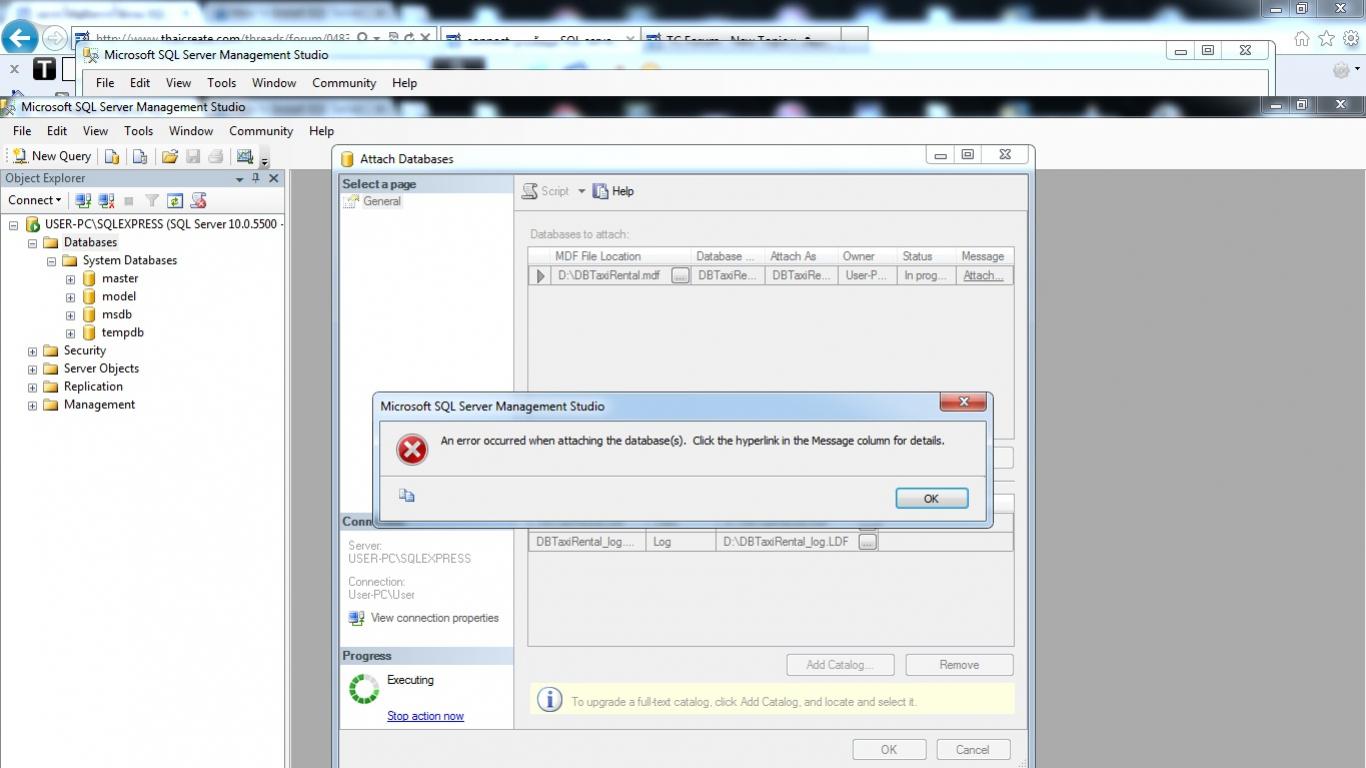Click the Filter funnel icon in Object Explorer
This screenshot has height=768, width=1366.
152,200
